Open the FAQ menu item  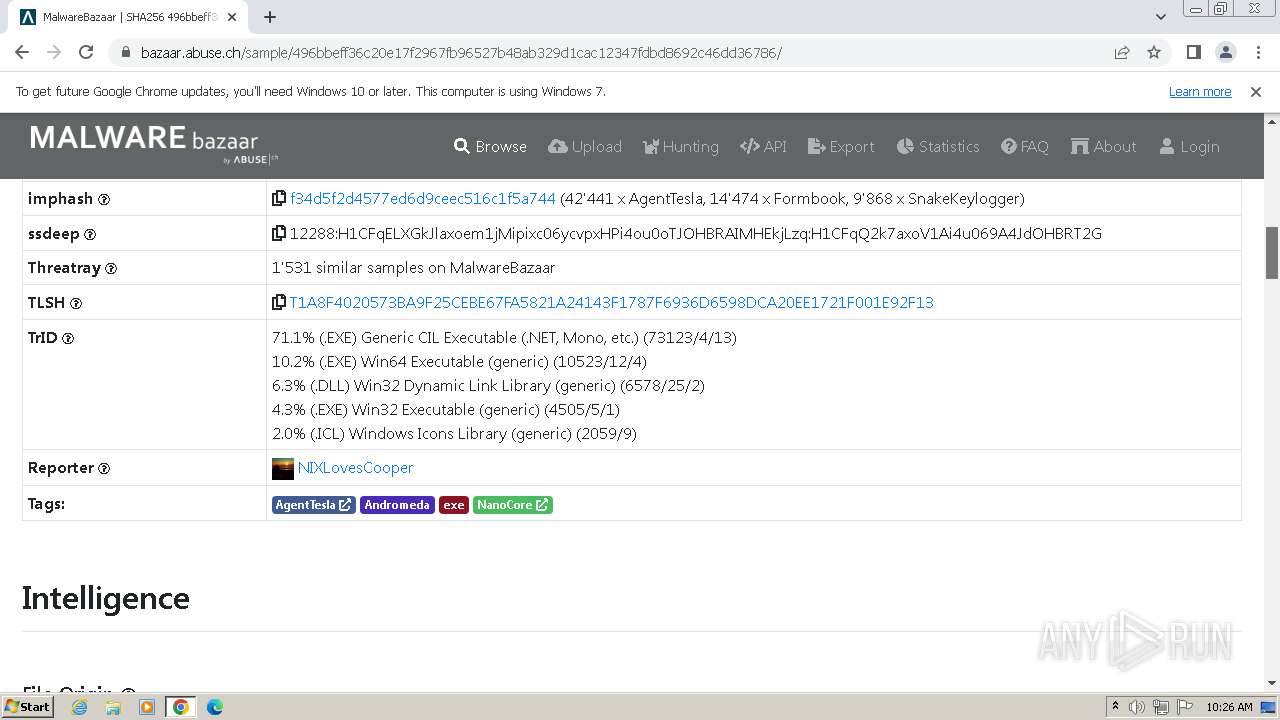click(x=1025, y=146)
